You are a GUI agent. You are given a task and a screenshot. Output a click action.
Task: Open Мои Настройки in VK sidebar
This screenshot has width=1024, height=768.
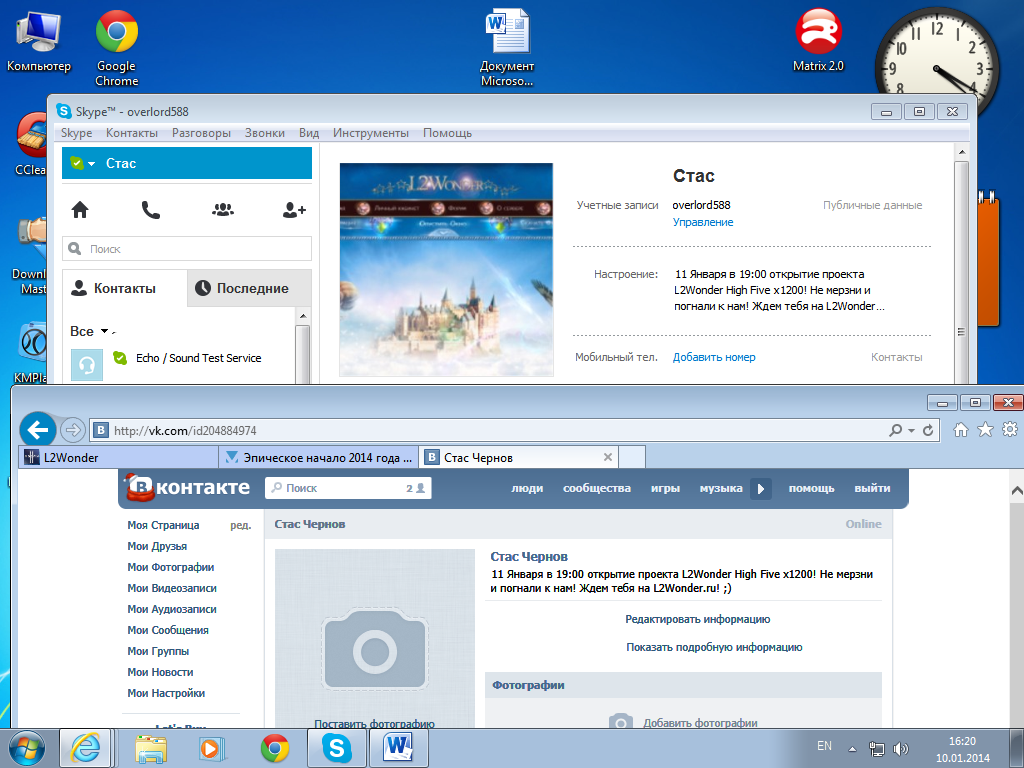pyautogui.click(x=166, y=693)
